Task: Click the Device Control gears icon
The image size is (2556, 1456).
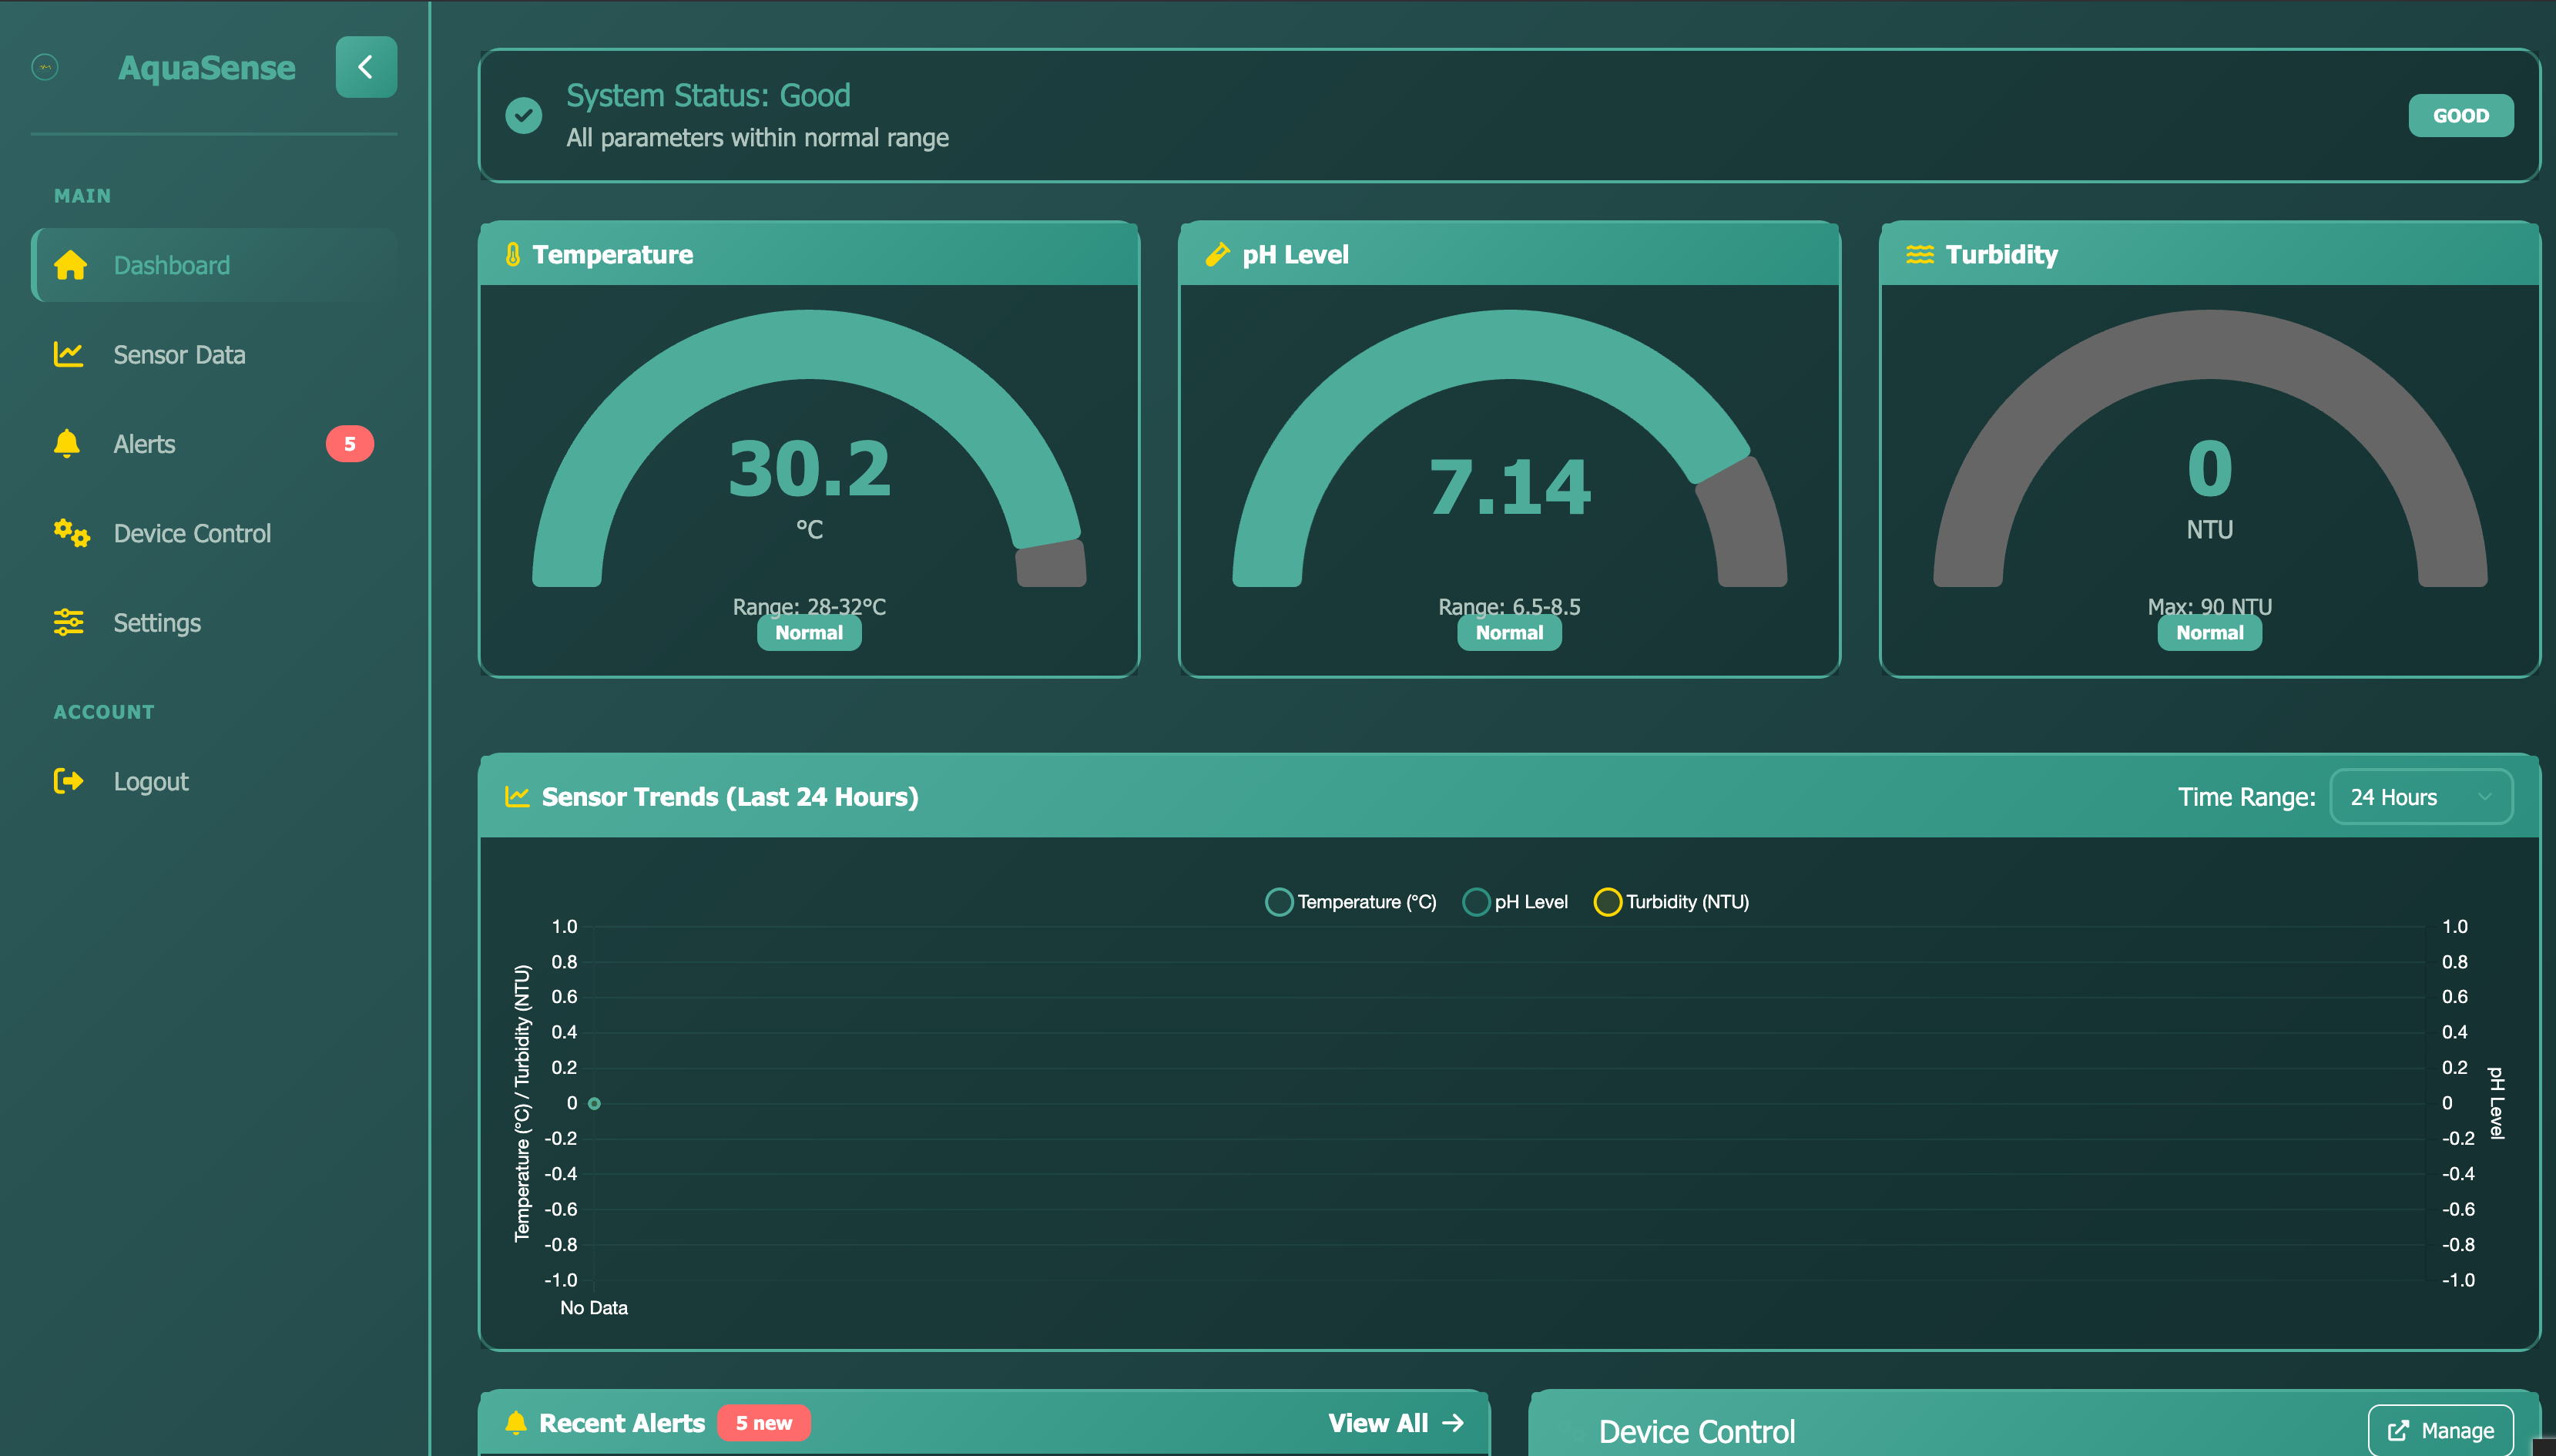Action: 71,533
